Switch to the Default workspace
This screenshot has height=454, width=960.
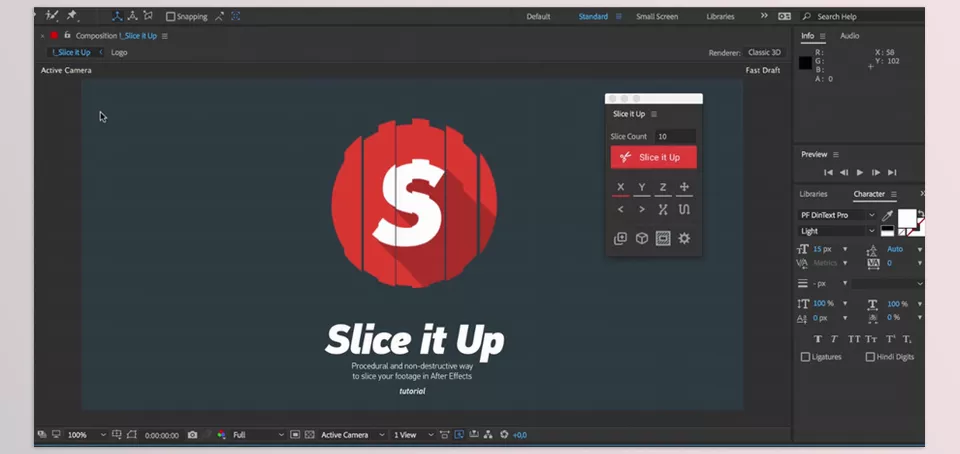point(538,17)
